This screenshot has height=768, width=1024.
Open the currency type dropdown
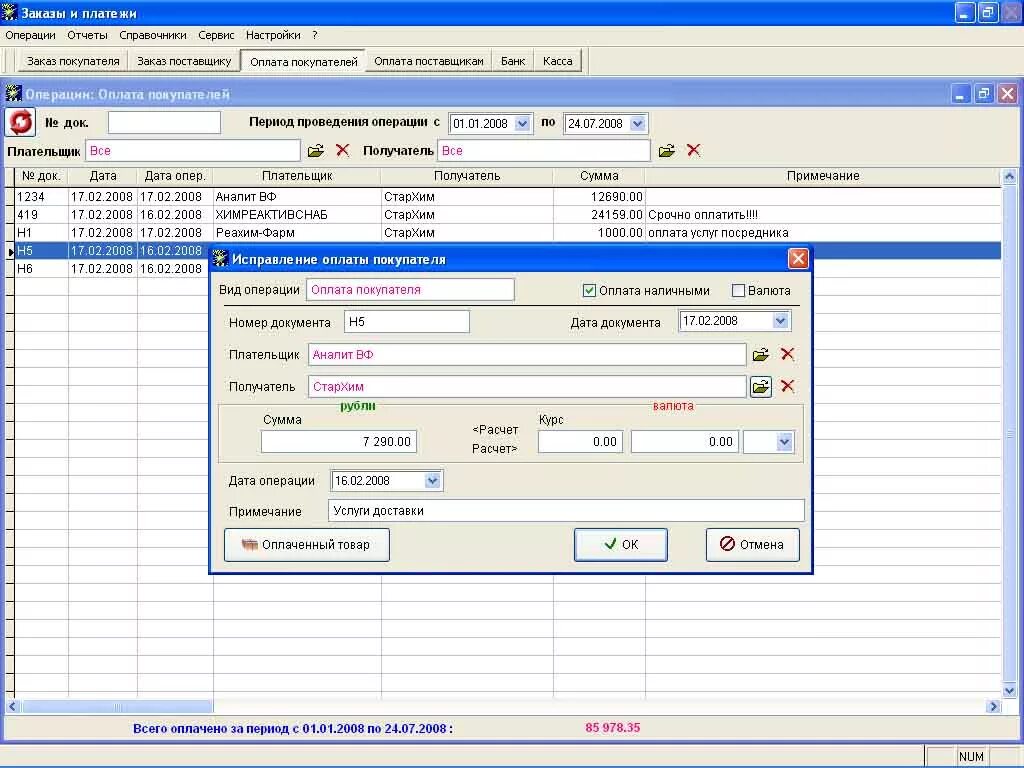click(784, 442)
